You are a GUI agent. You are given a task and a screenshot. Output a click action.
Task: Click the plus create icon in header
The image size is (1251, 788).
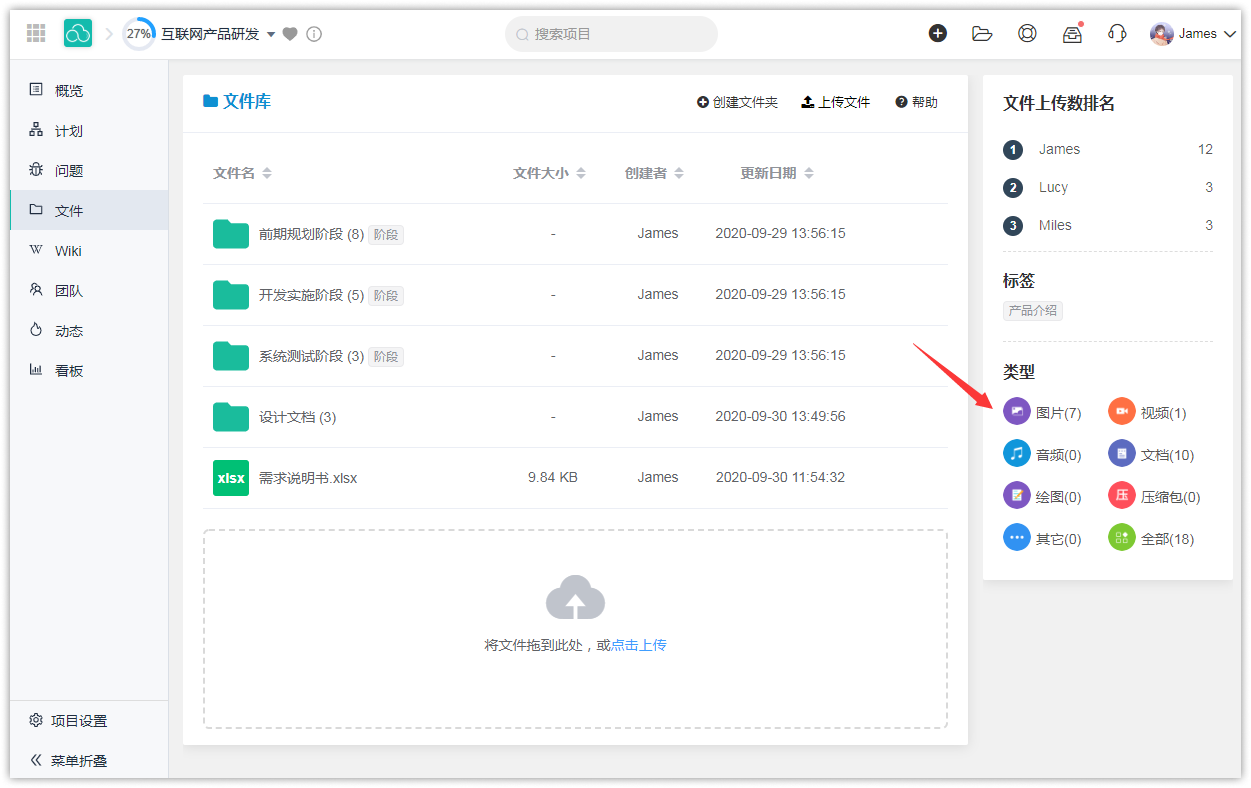938,33
